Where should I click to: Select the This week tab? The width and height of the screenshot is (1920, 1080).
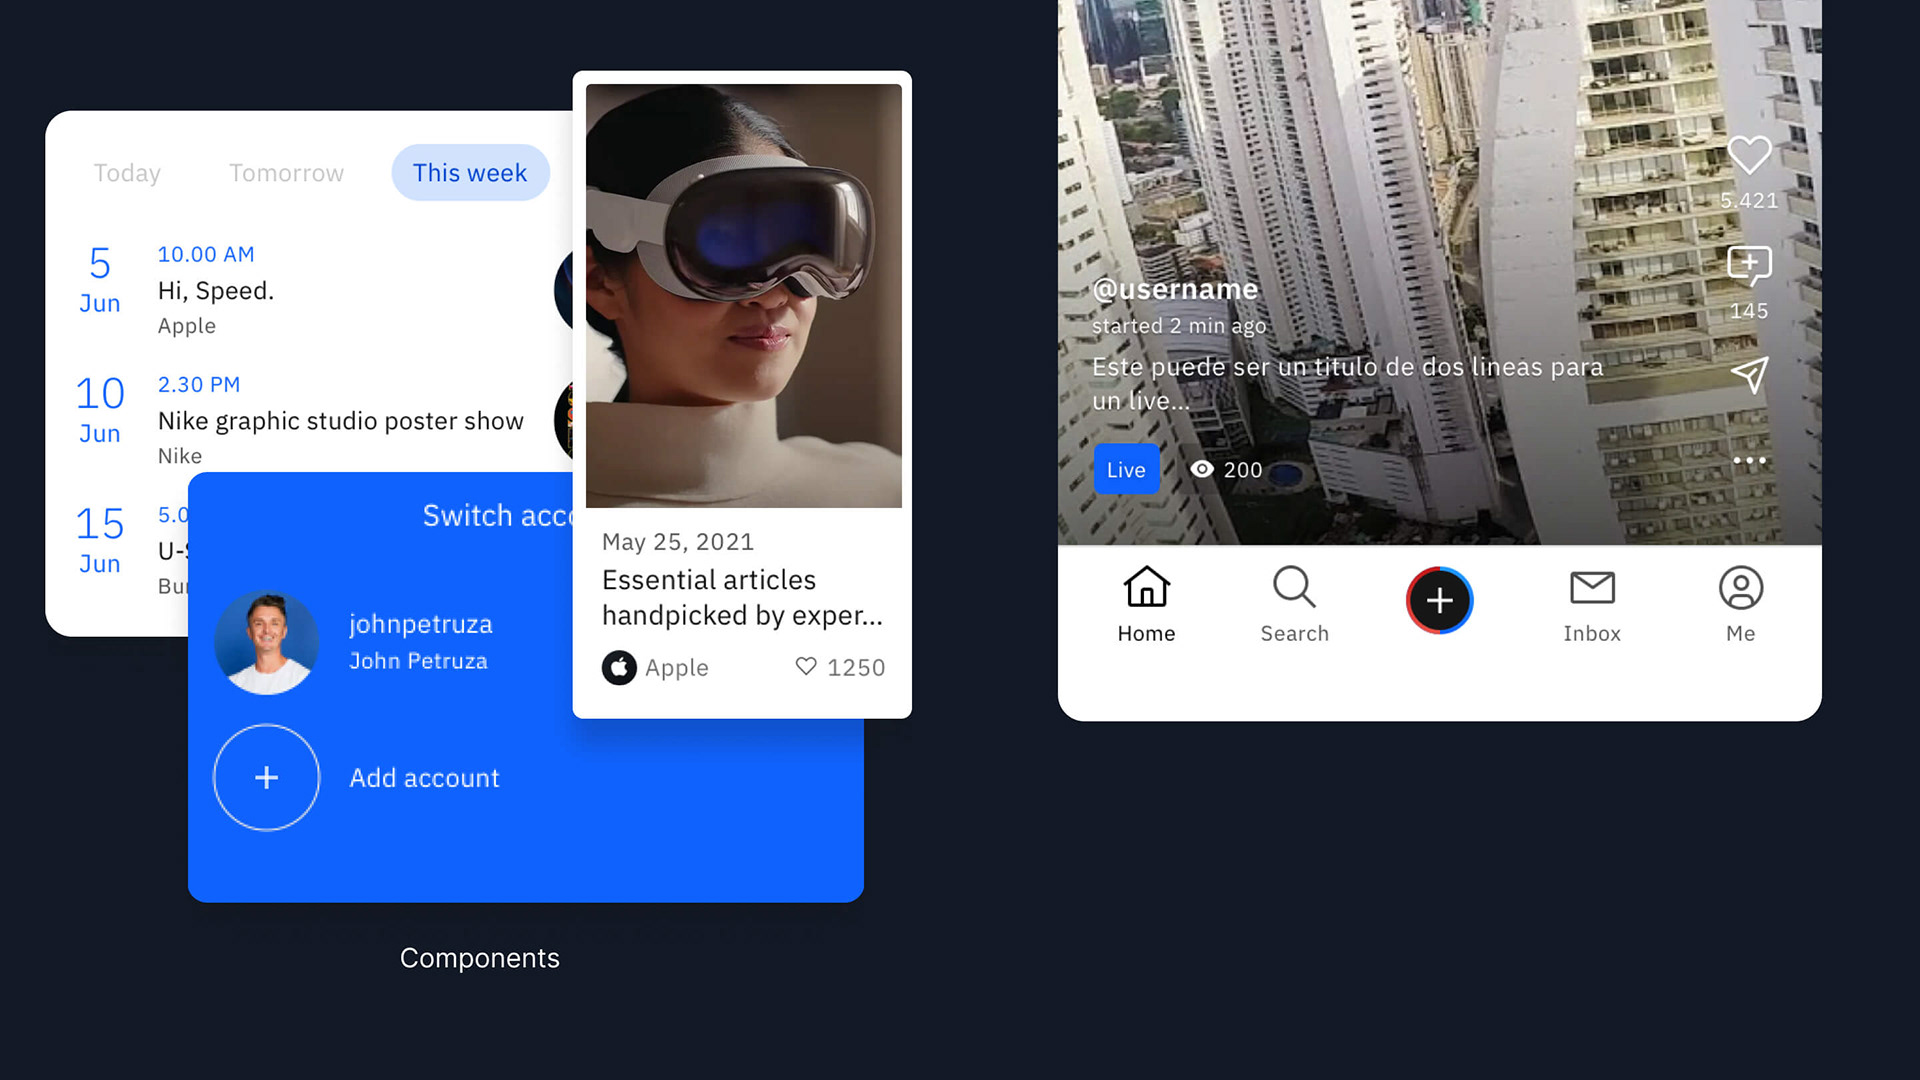pos(470,173)
